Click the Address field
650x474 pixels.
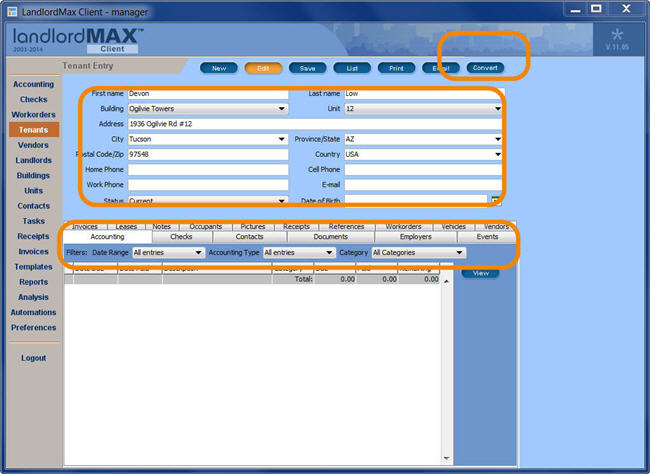315,124
